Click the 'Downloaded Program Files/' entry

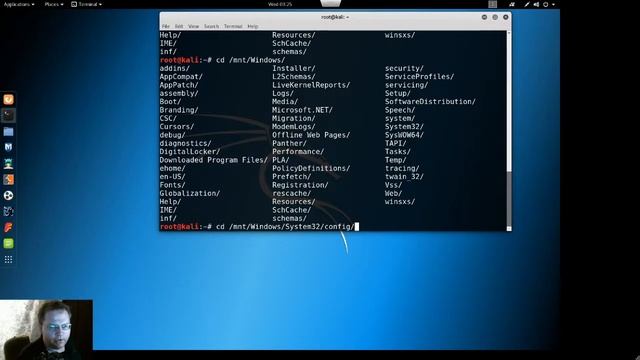tap(213, 160)
